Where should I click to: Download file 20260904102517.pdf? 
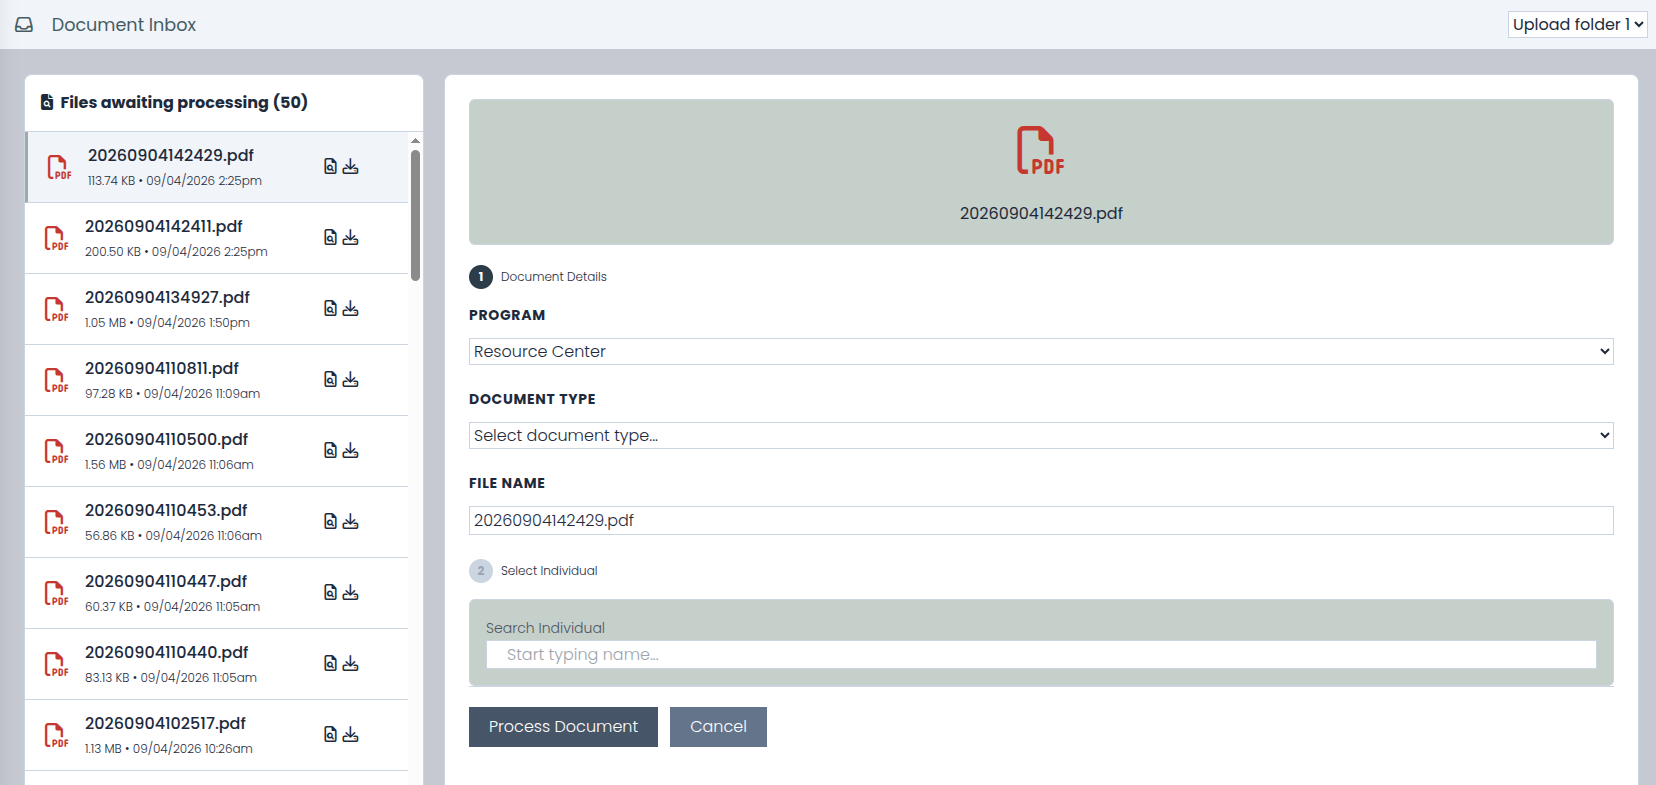(350, 734)
